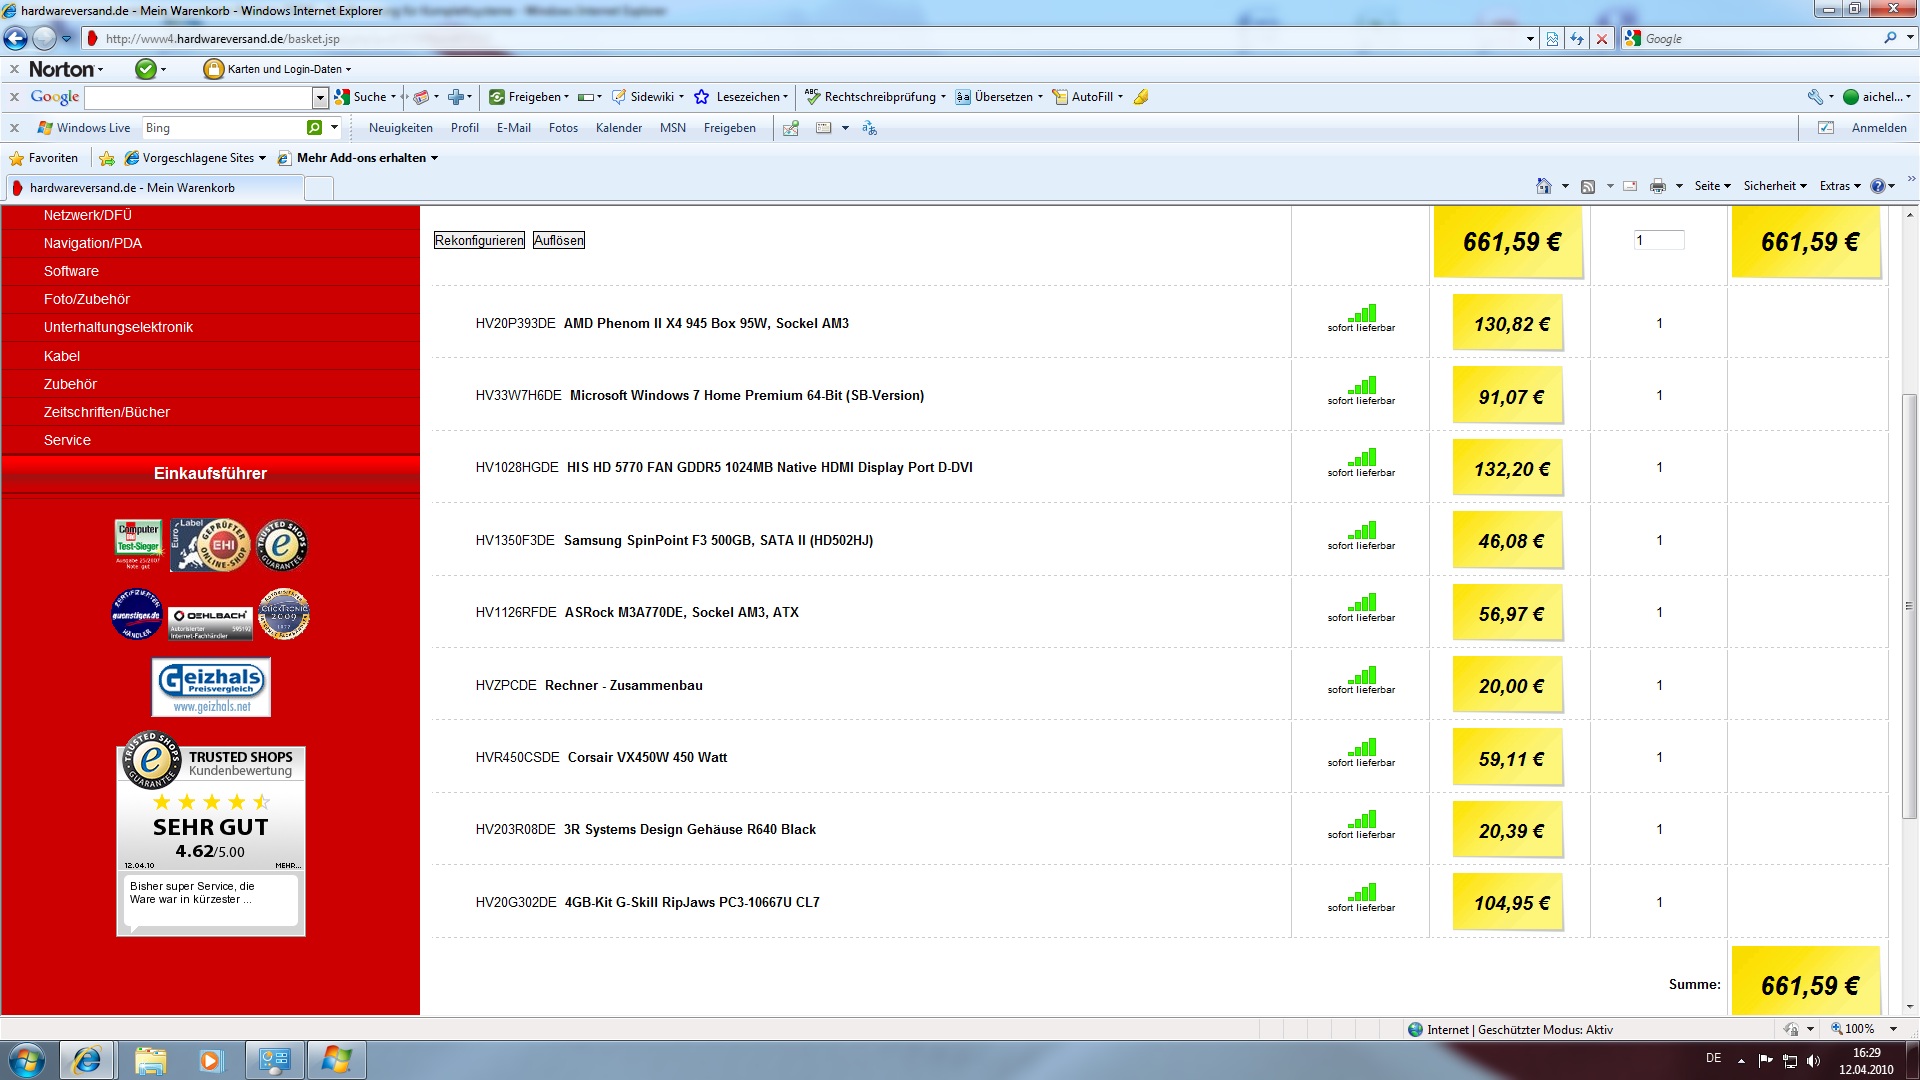Open Einkaufsführer section
The width and height of the screenshot is (1920, 1080).
(211, 474)
